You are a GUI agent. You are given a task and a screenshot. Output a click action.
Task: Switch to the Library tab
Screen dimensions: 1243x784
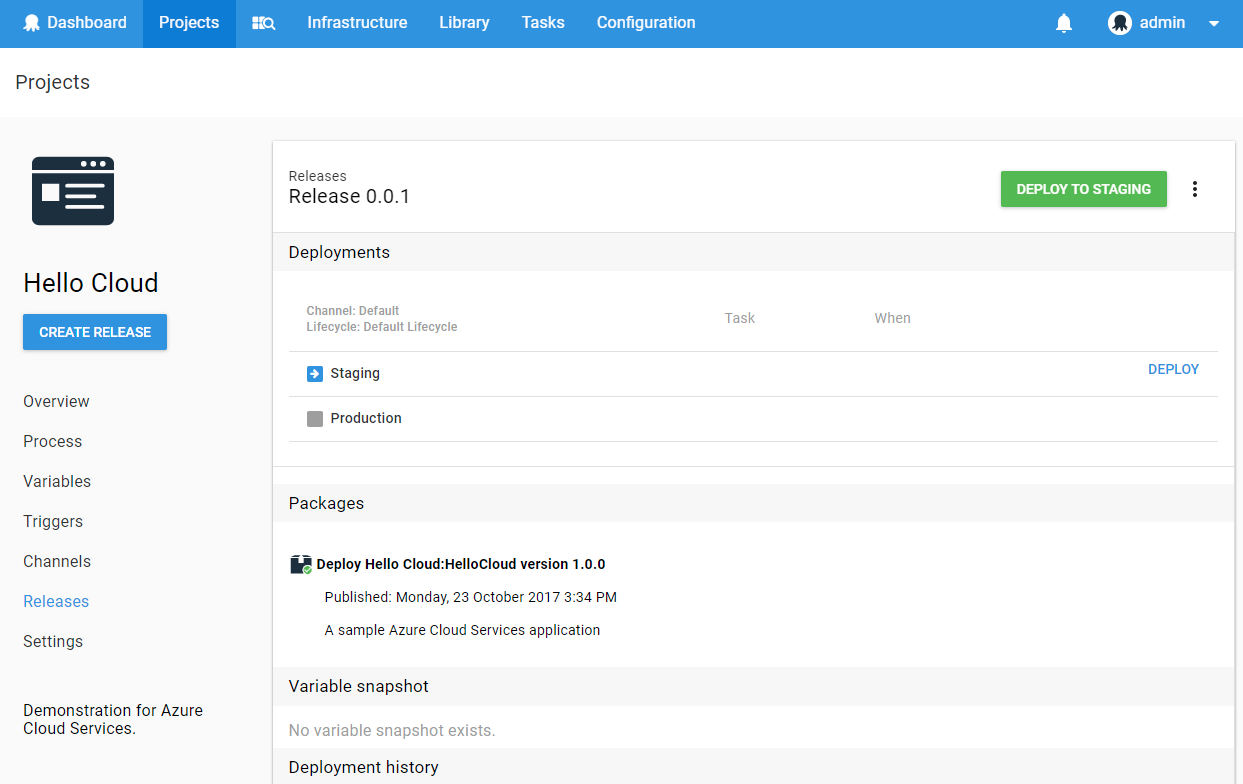pos(464,23)
